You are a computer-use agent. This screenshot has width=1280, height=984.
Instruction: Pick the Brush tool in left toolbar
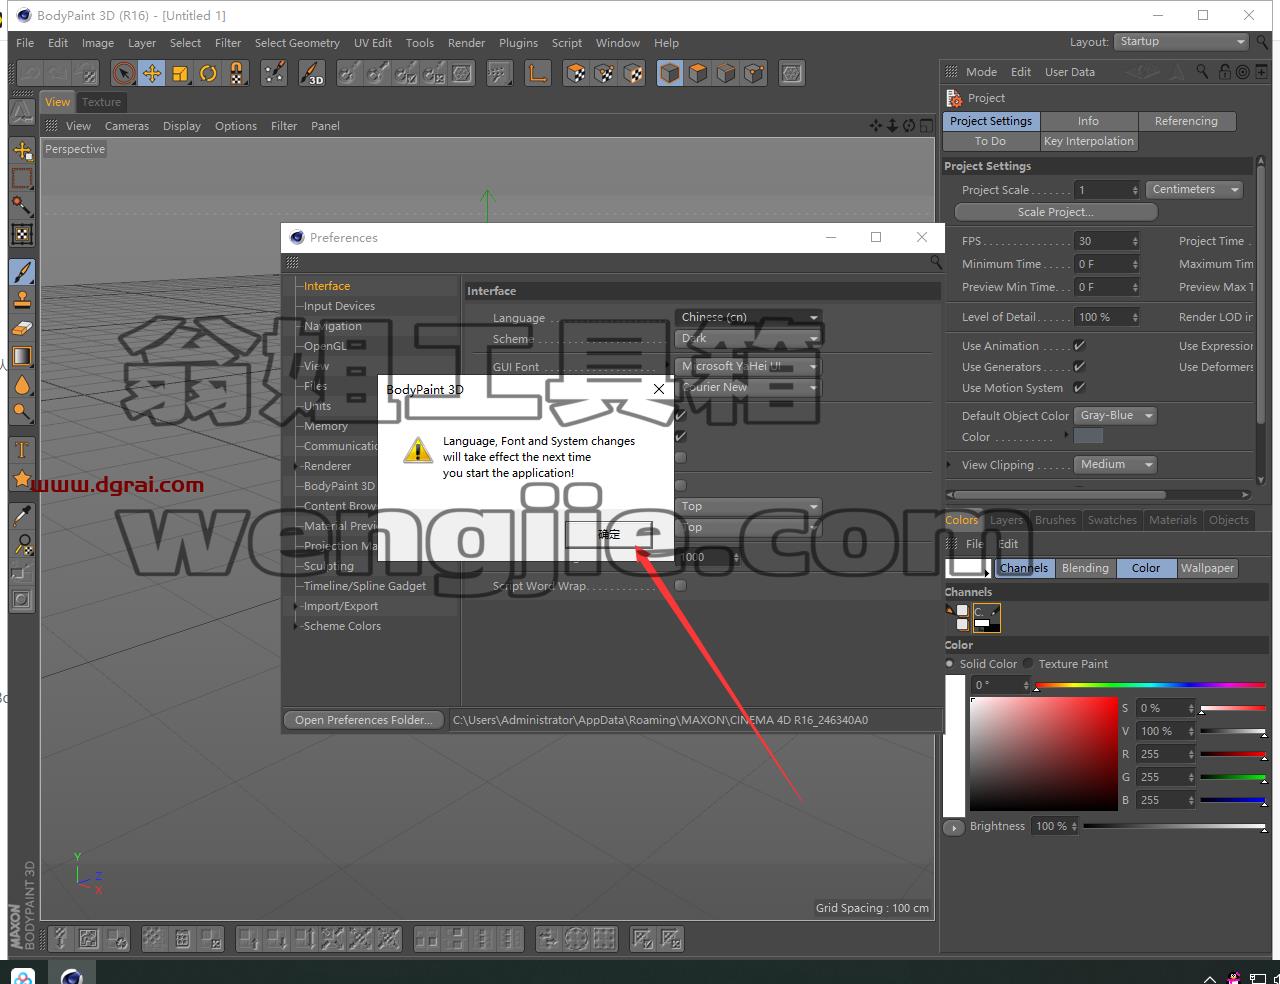[x=22, y=271]
